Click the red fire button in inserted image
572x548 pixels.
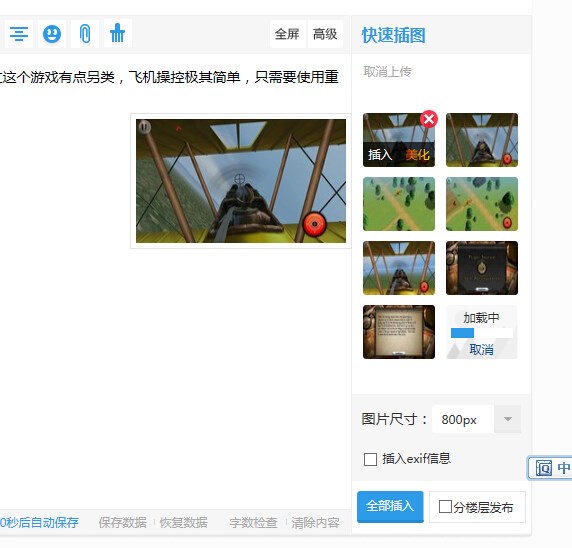coord(314,224)
